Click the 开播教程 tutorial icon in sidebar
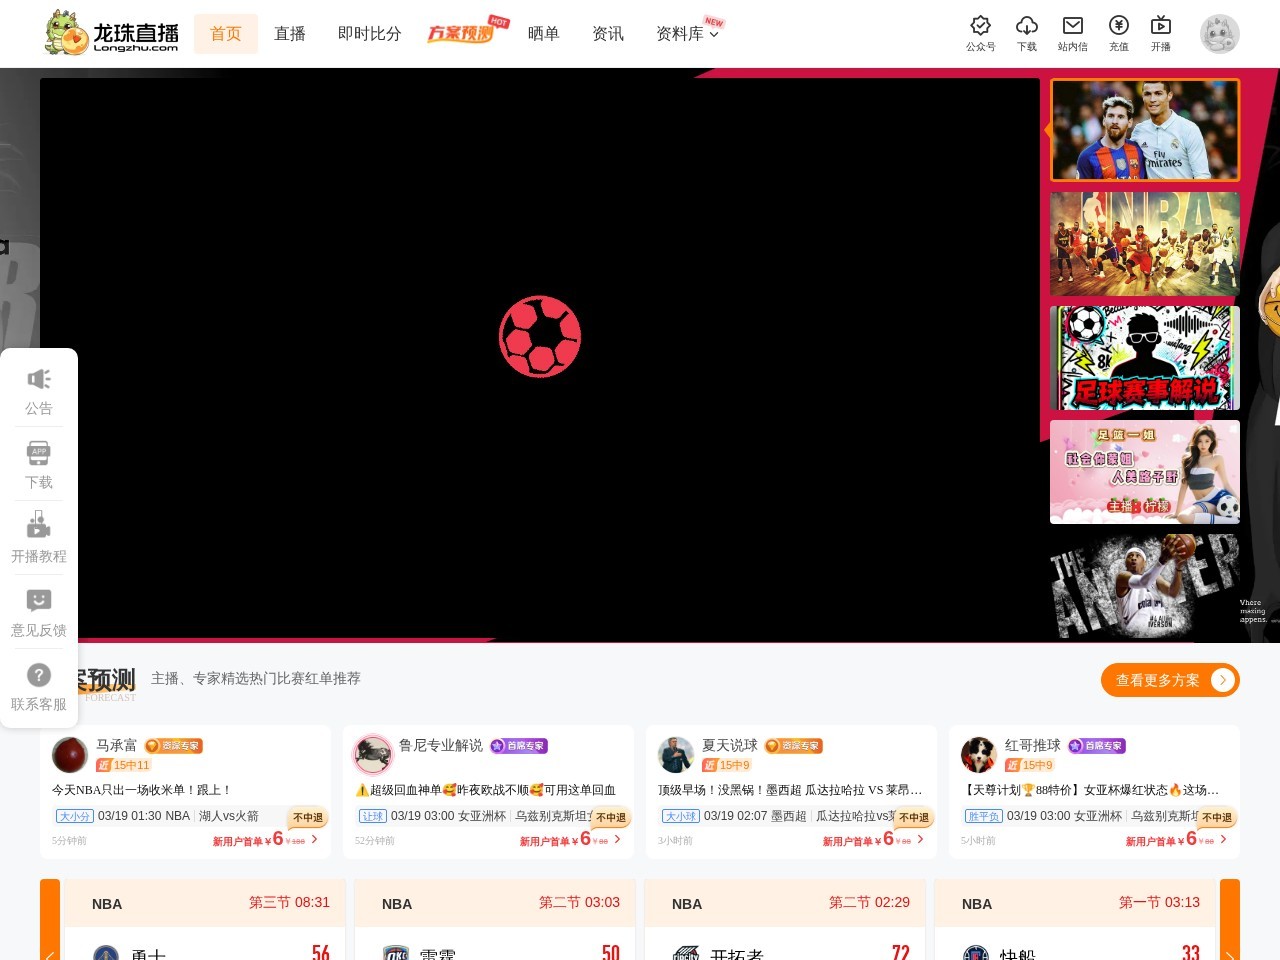The width and height of the screenshot is (1280, 960). (x=38, y=527)
